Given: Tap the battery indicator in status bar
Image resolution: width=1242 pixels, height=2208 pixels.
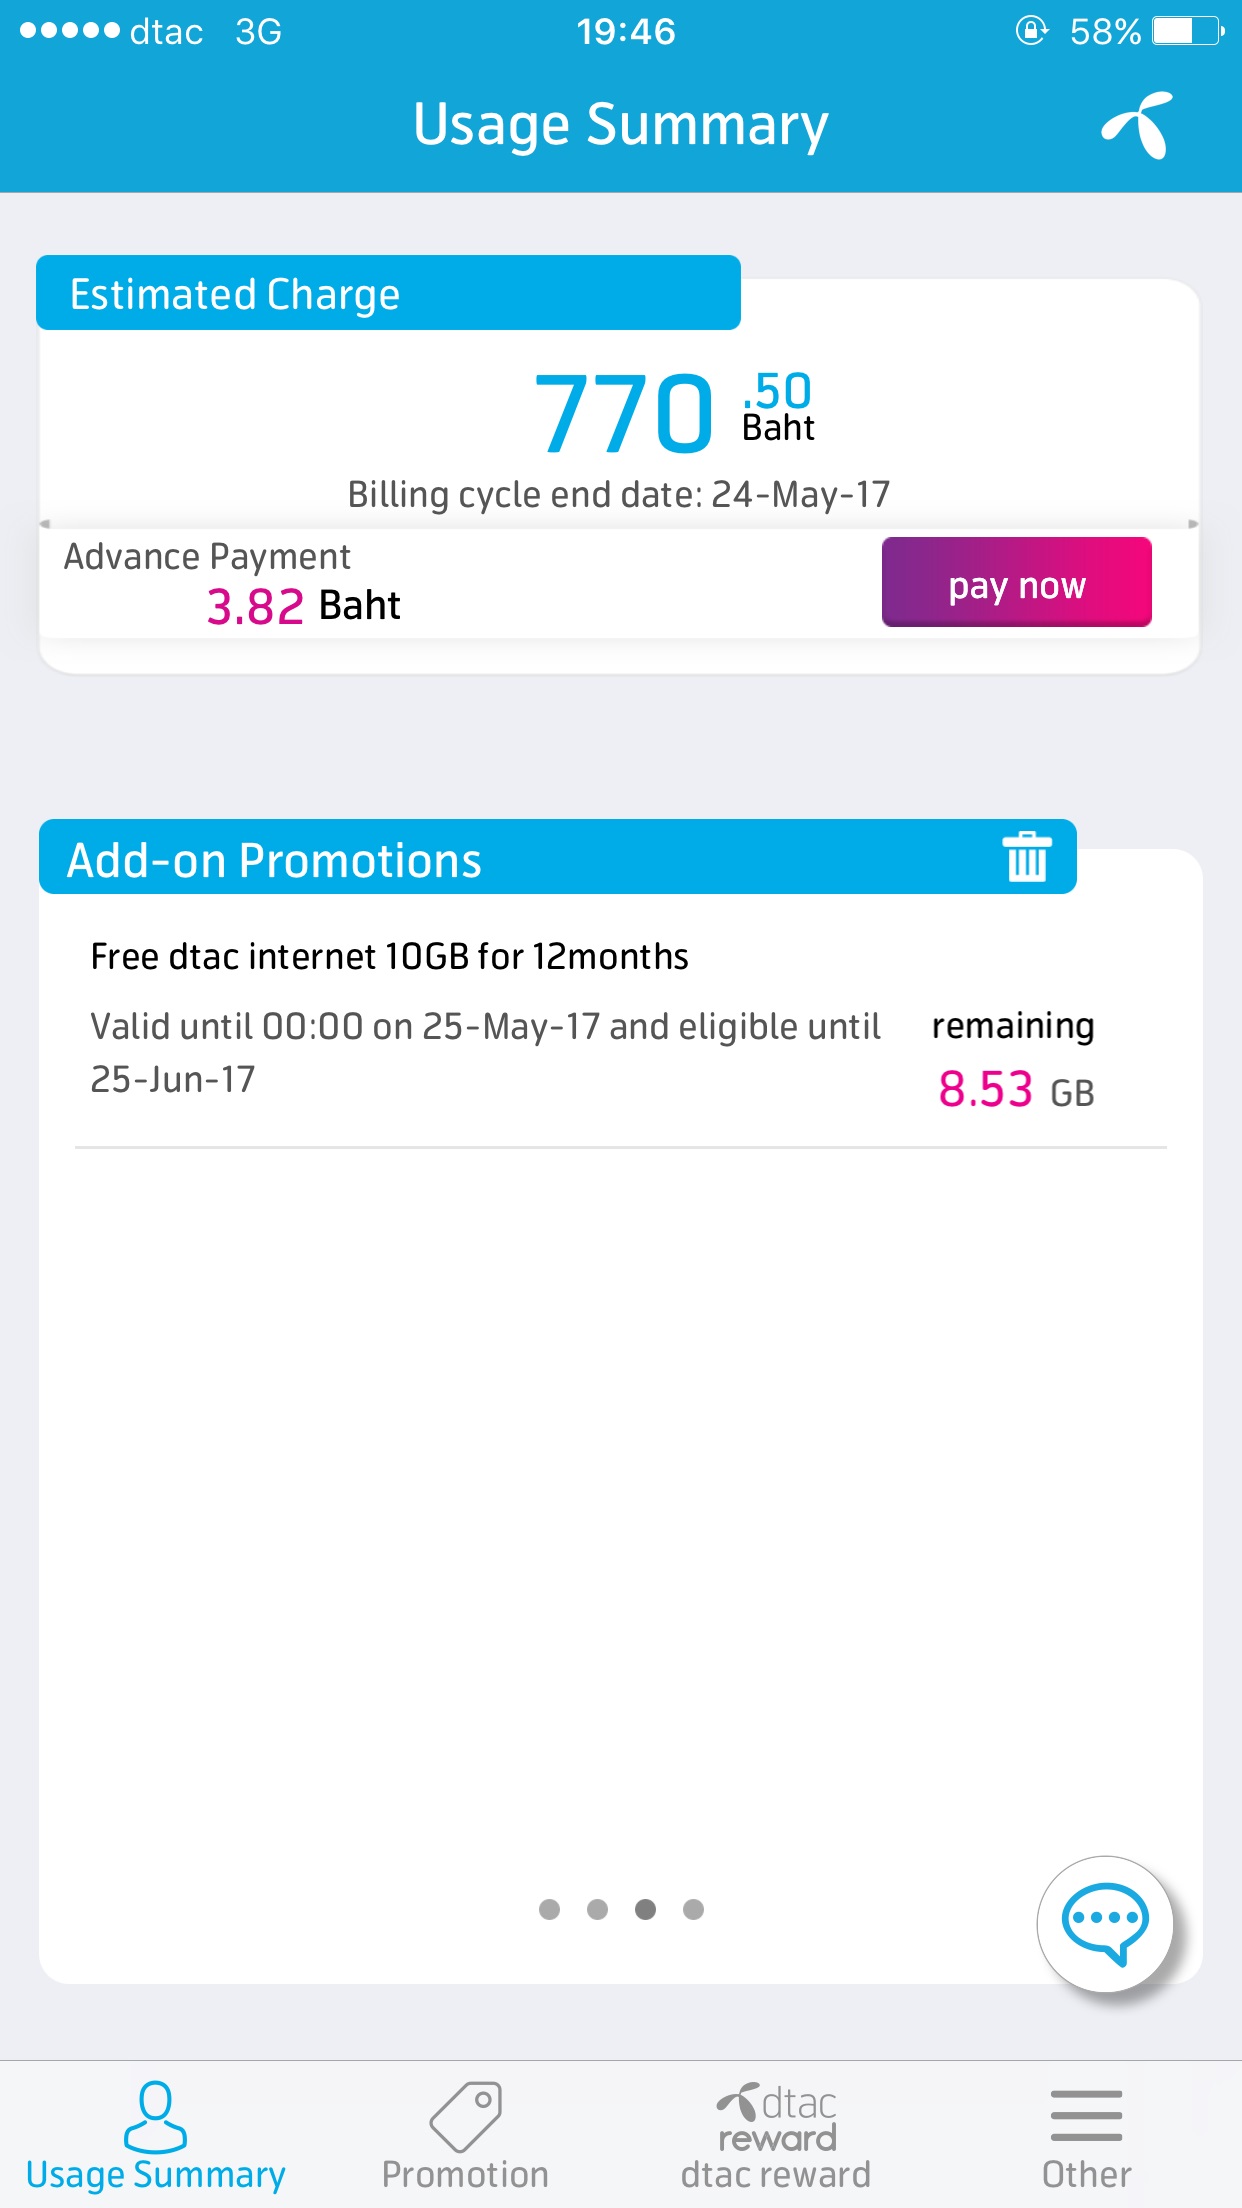Looking at the screenshot, I should pyautogui.click(x=1187, y=31).
